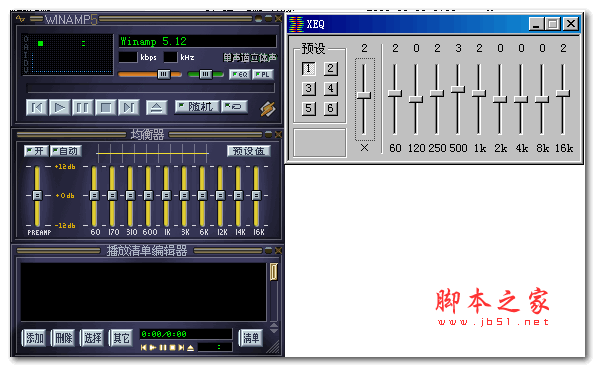Toggle the PL playlist window button
Viewport: 596px width, 368px height.
[x=262, y=75]
